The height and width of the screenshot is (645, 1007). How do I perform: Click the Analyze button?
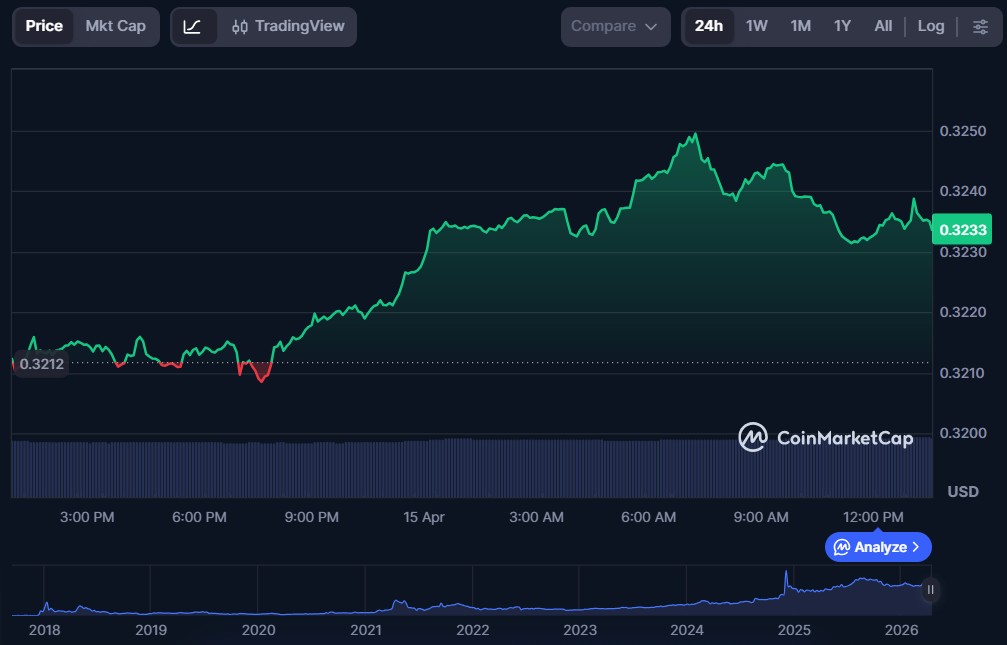point(878,547)
